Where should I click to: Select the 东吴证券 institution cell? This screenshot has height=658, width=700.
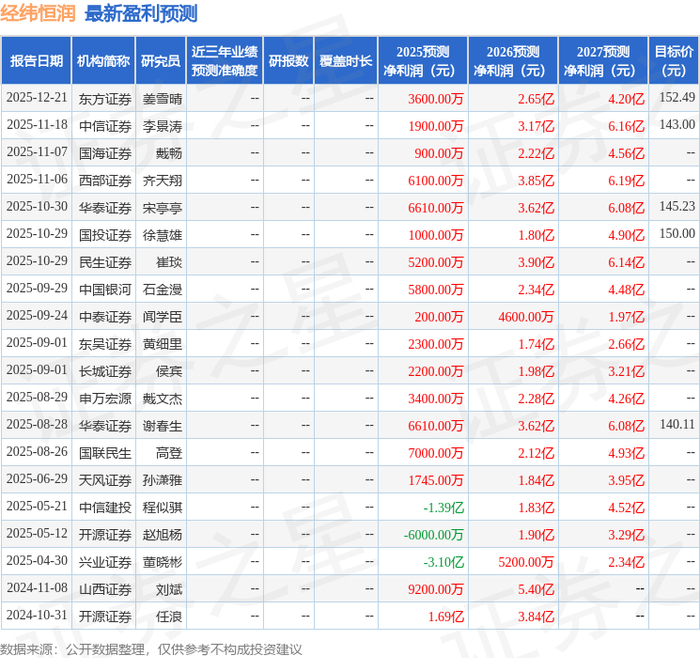[x=105, y=344]
